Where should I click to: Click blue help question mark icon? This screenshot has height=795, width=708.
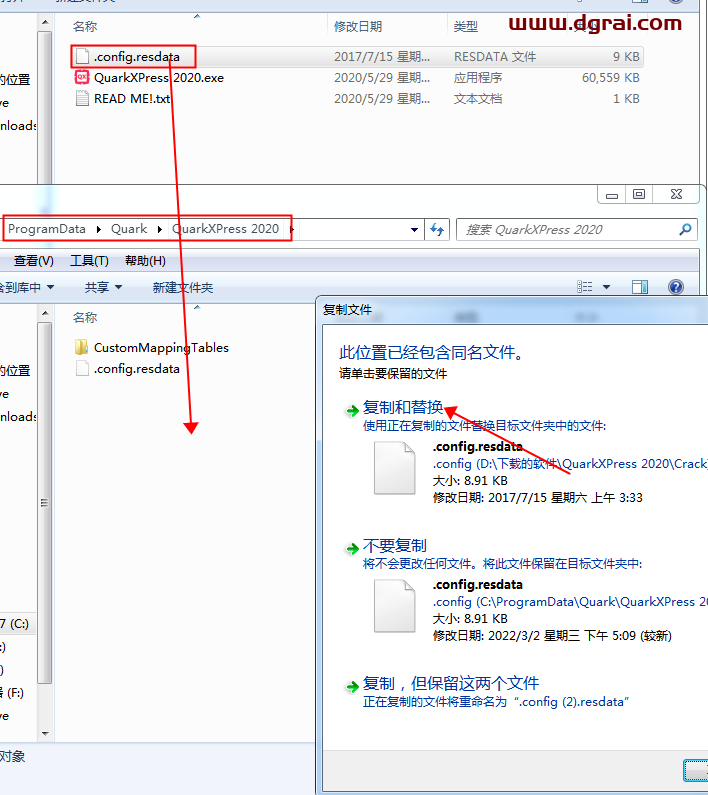(x=676, y=287)
